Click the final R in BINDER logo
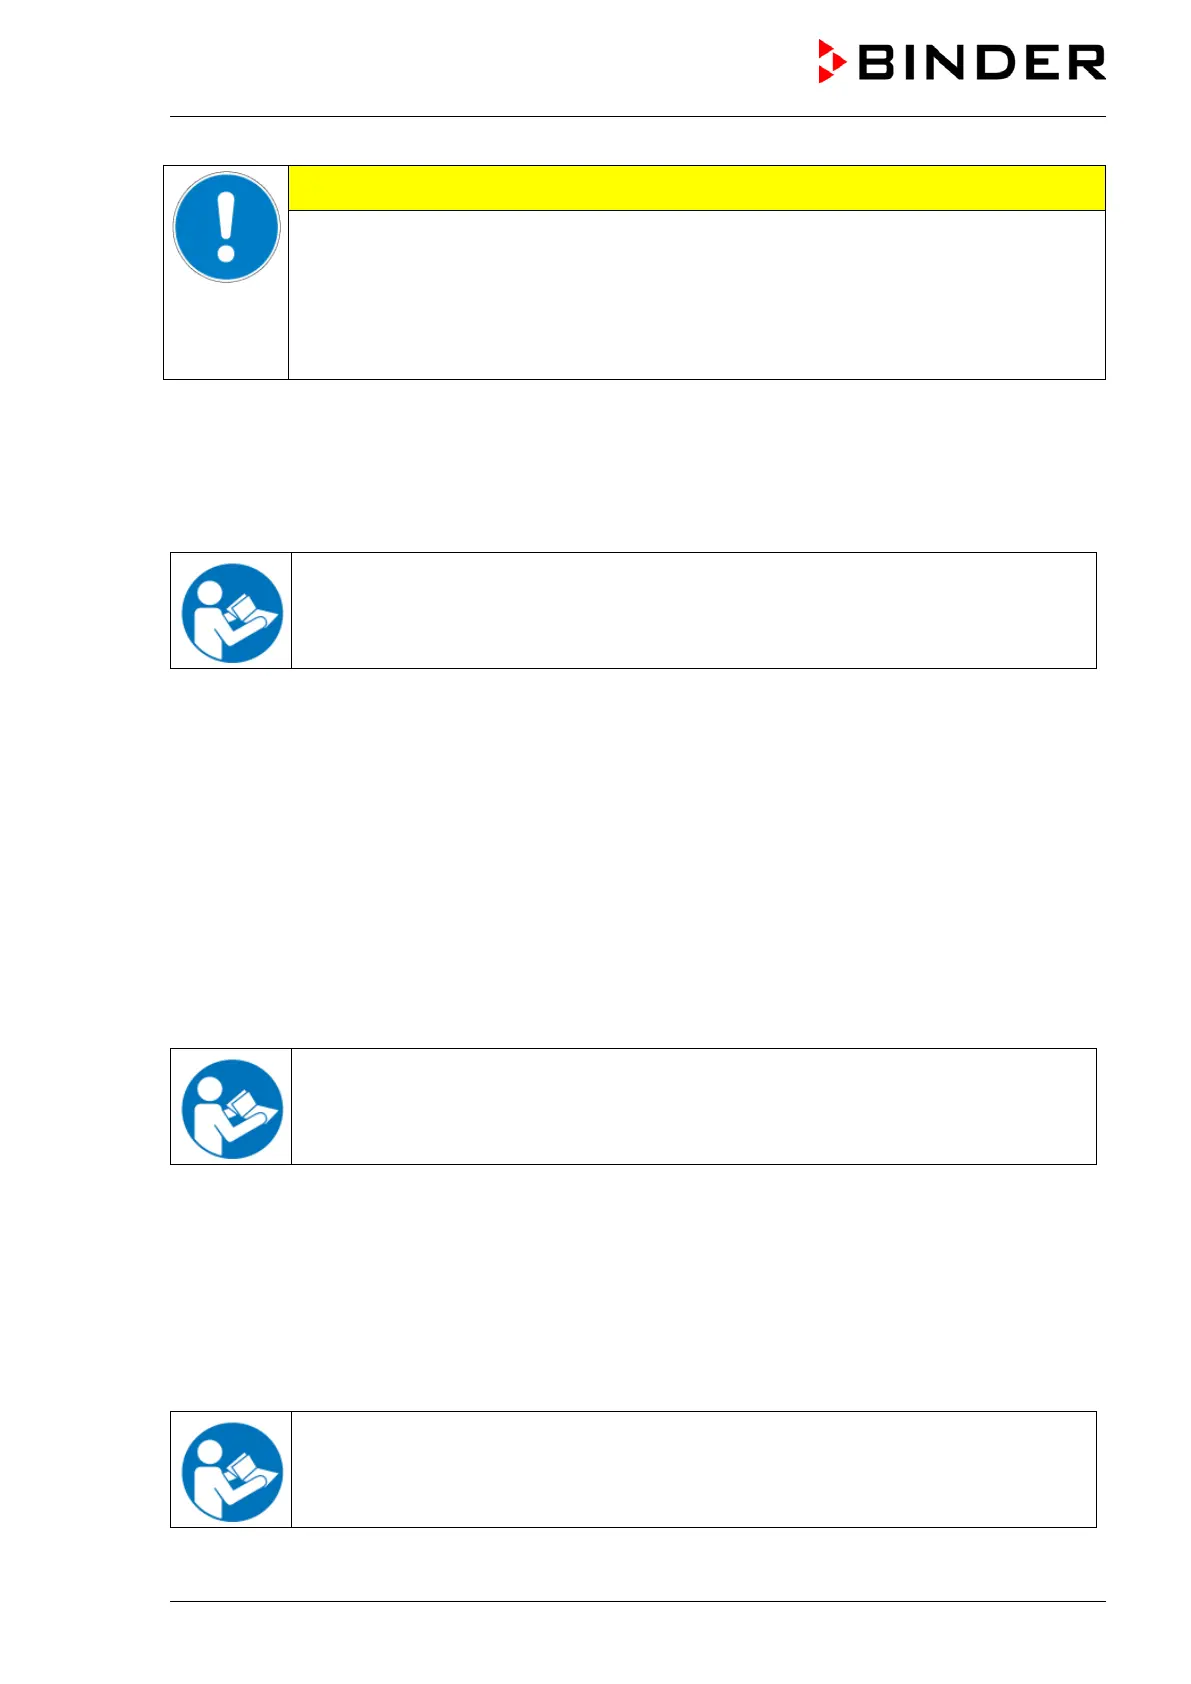 click(1086, 62)
